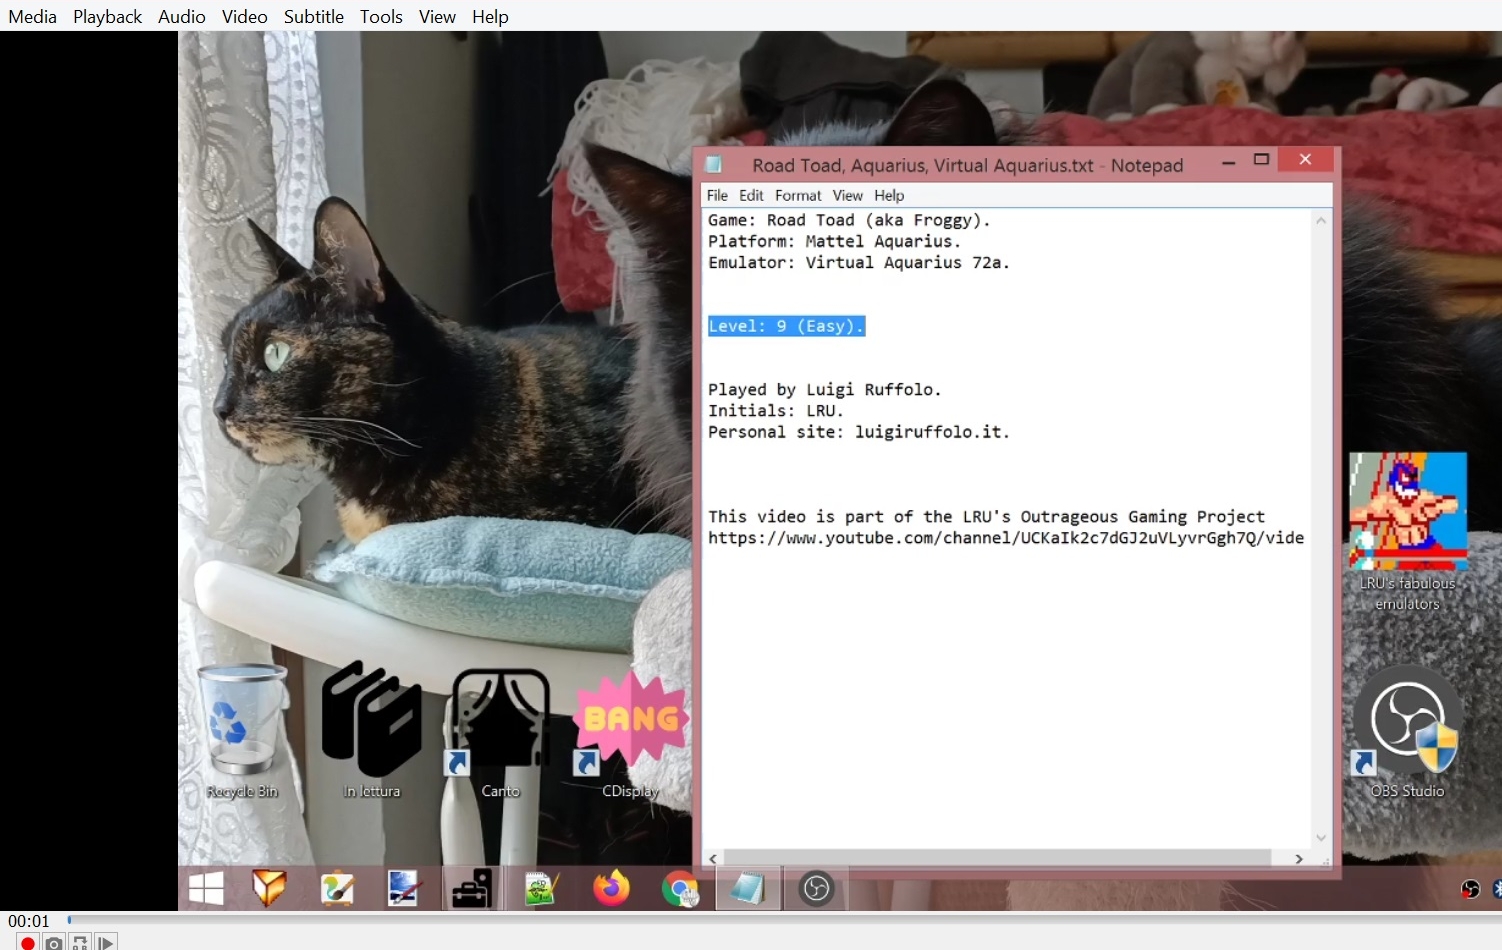The image size is (1502, 950).
Task: Click the red Record button
Action: tap(28, 942)
